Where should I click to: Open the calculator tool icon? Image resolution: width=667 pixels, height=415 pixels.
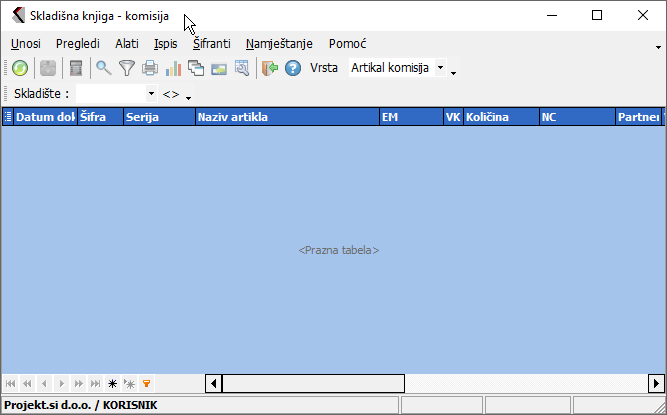(75, 68)
